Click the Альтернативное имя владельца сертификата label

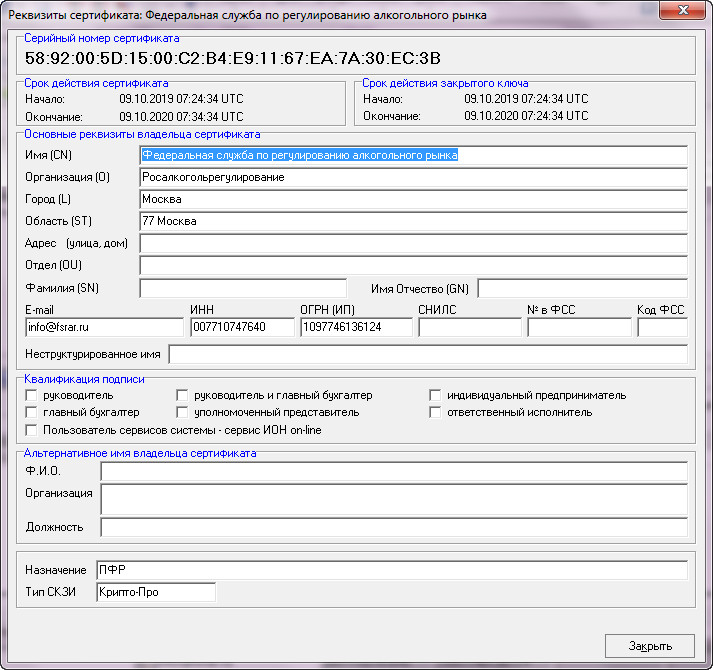[140, 453]
